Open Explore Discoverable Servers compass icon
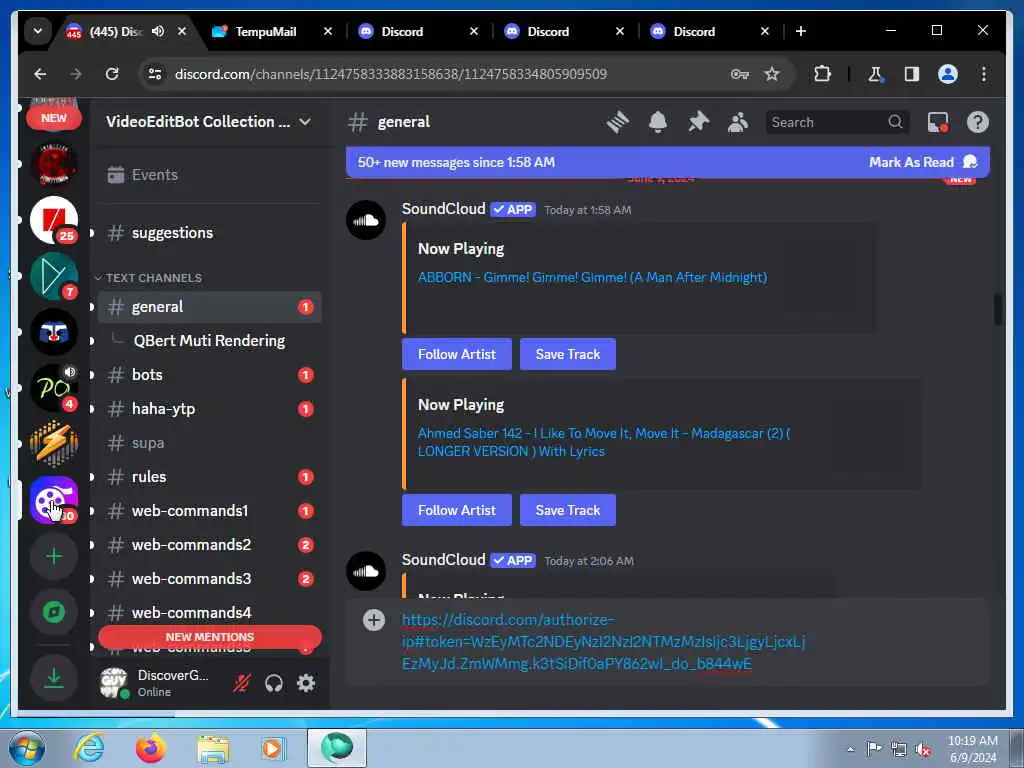This screenshot has height=768, width=1024. point(54,612)
